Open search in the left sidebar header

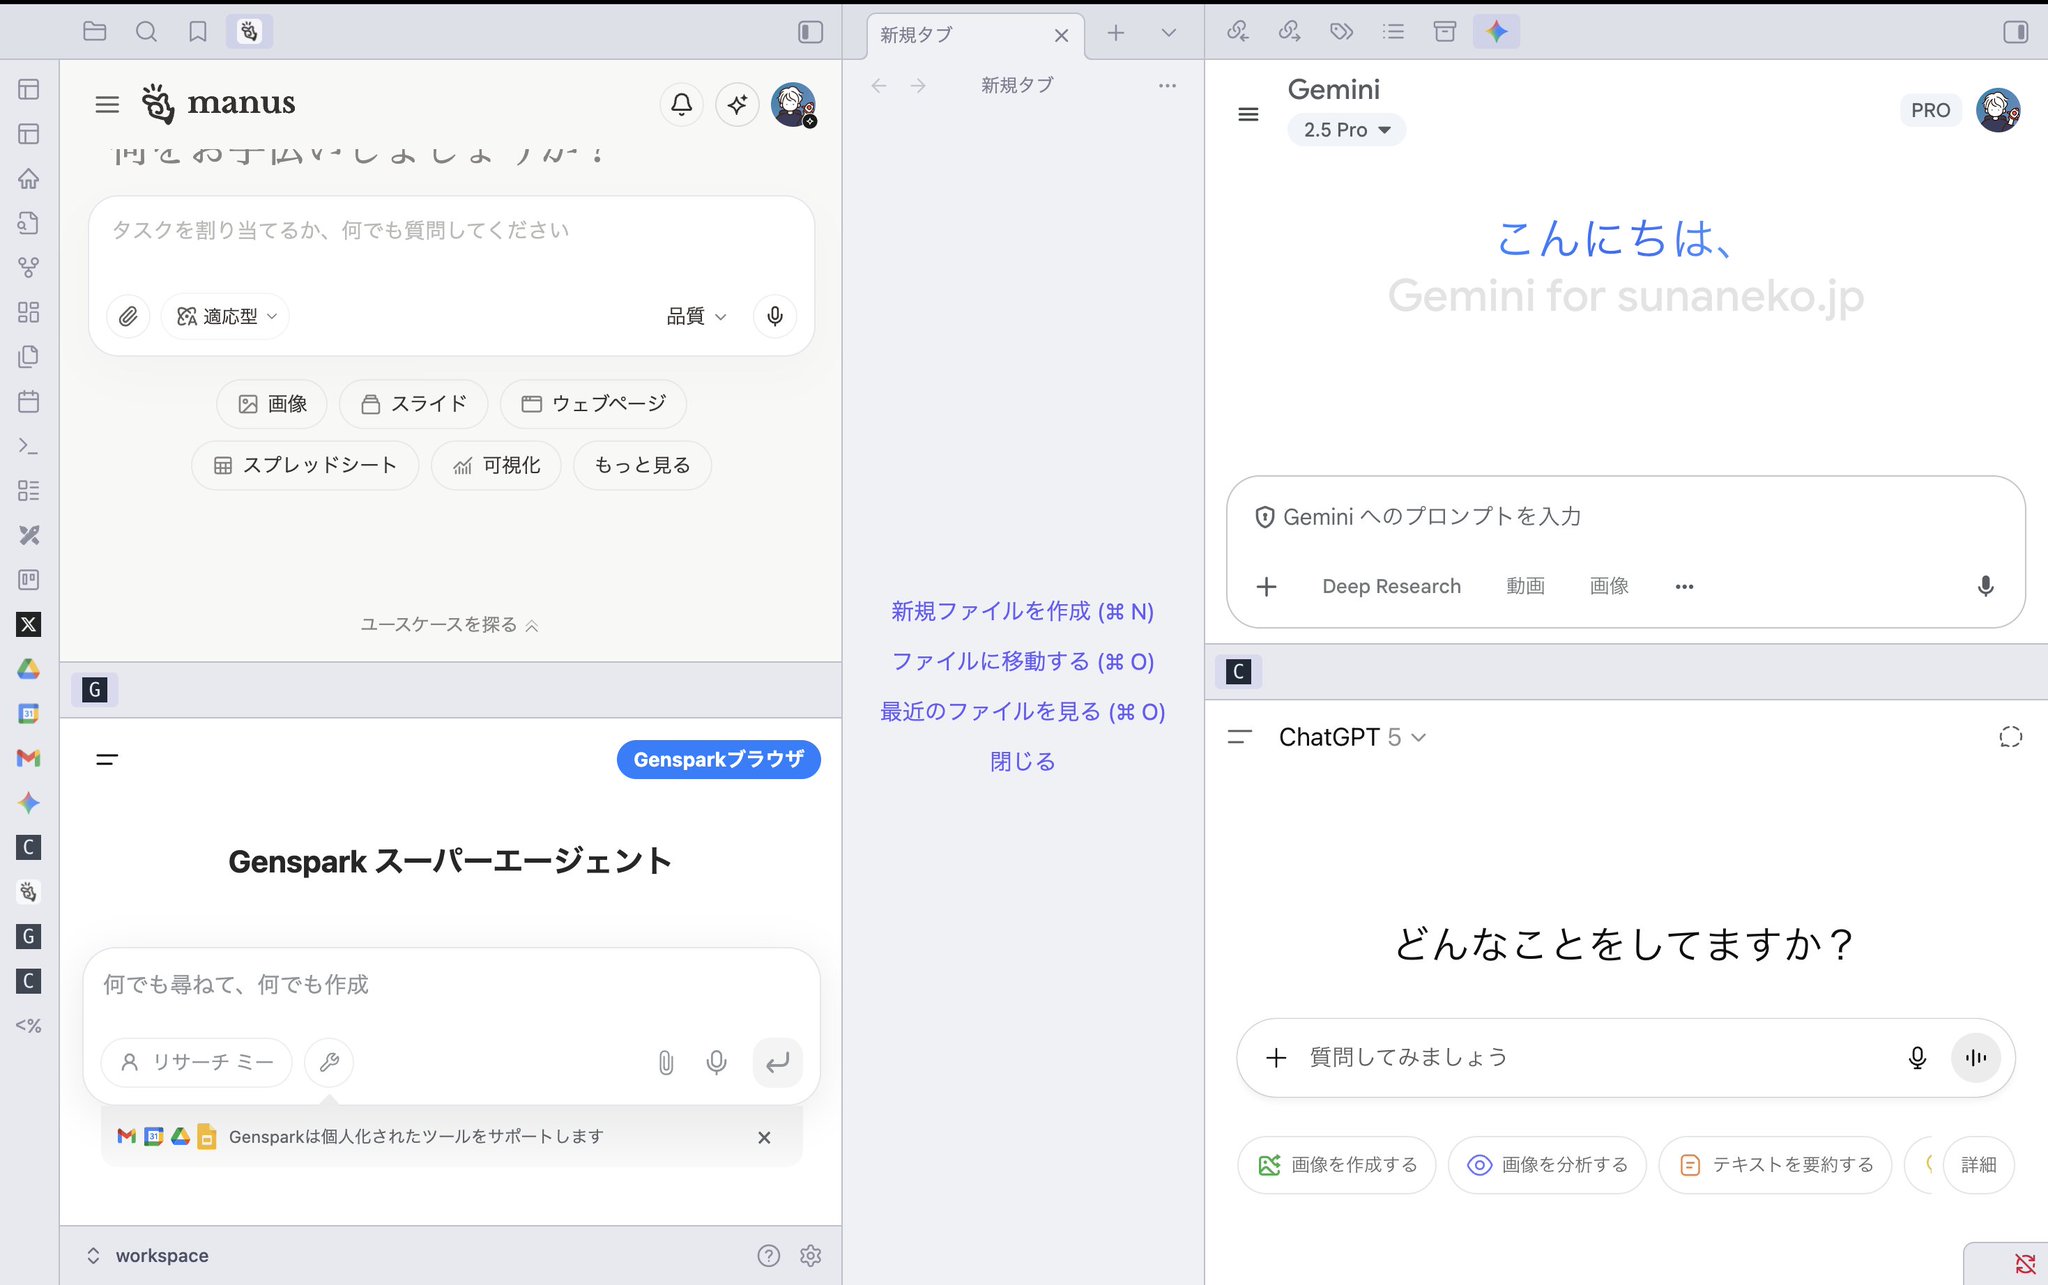[146, 32]
